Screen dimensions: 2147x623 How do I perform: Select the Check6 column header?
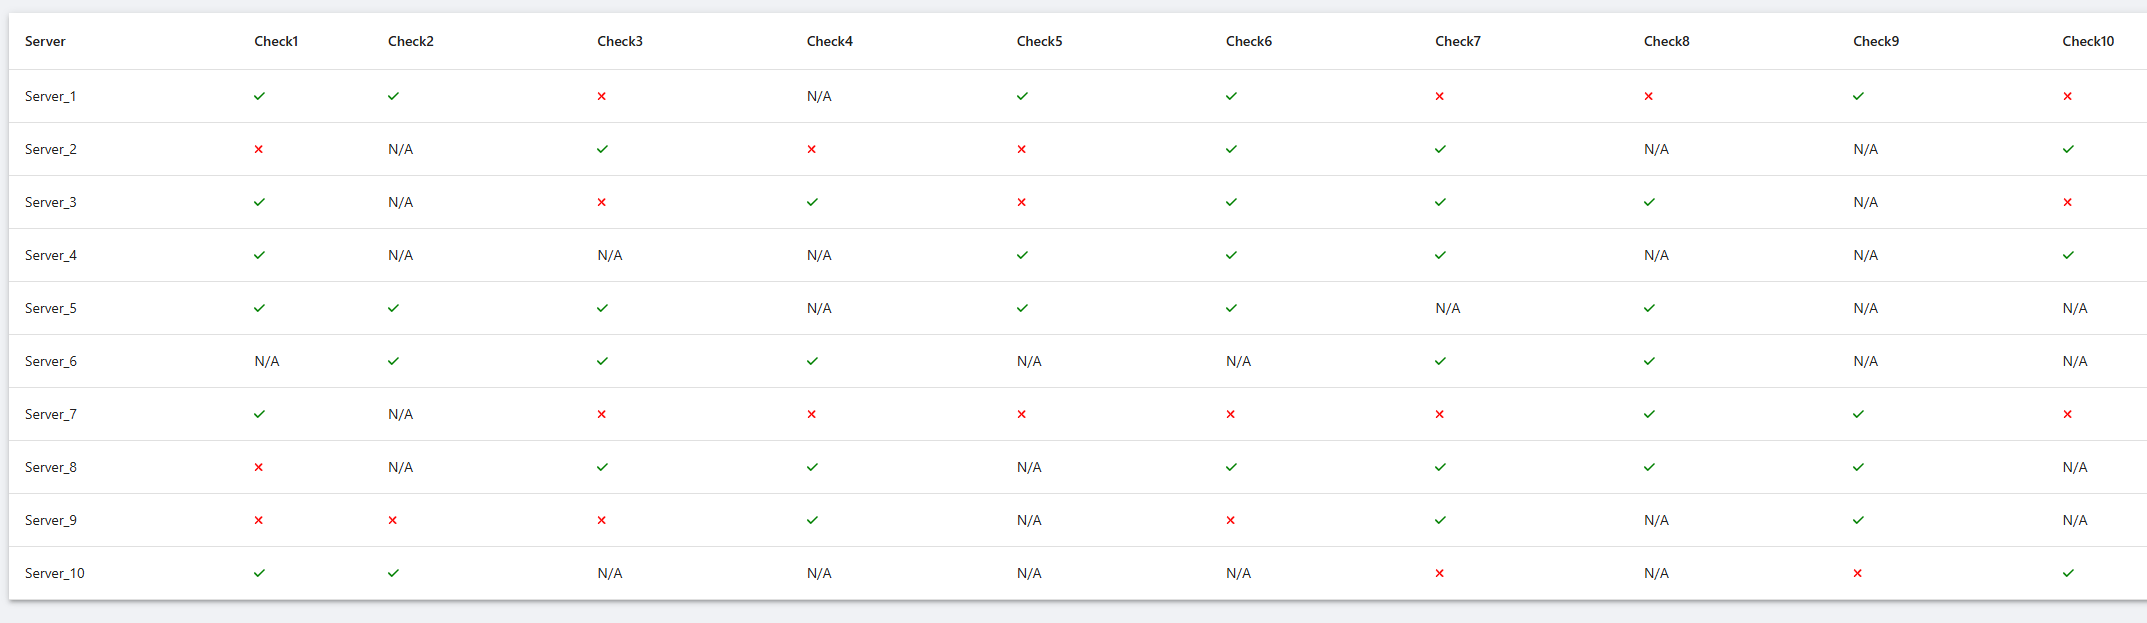[x=1249, y=41]
